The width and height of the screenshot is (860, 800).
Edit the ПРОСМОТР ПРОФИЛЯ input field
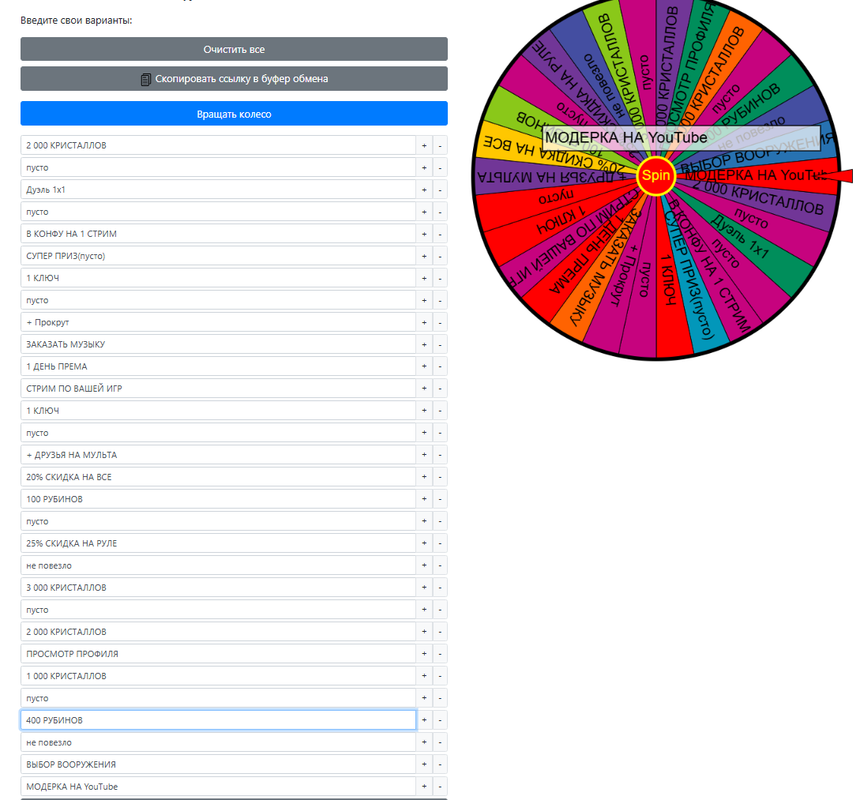pos(218,654)
